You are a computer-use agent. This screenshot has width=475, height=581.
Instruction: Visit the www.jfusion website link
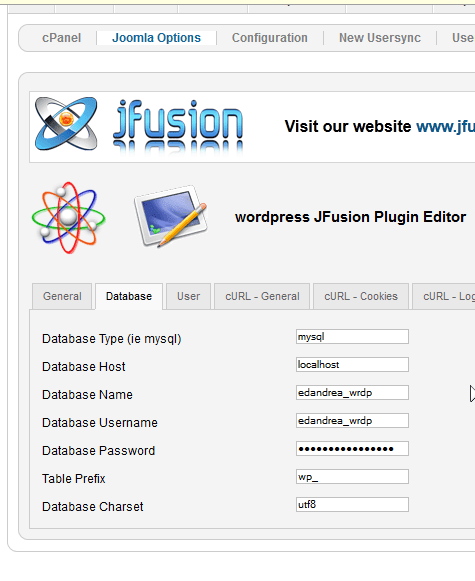coord(445,126)
